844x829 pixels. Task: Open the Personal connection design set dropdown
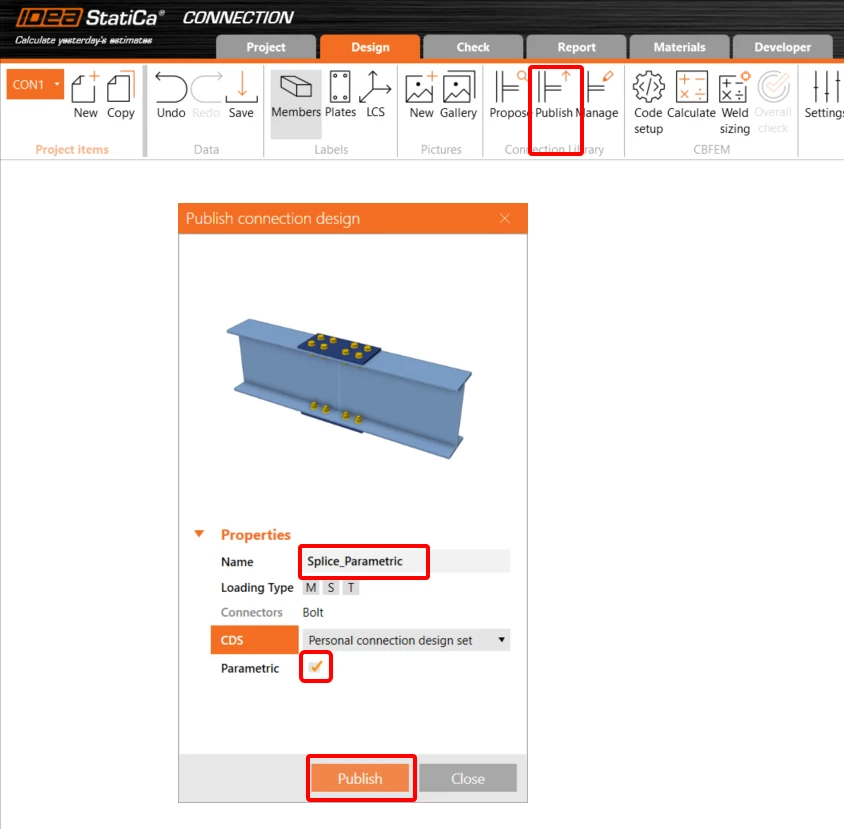pyautogui.click(x=406, y=640)
